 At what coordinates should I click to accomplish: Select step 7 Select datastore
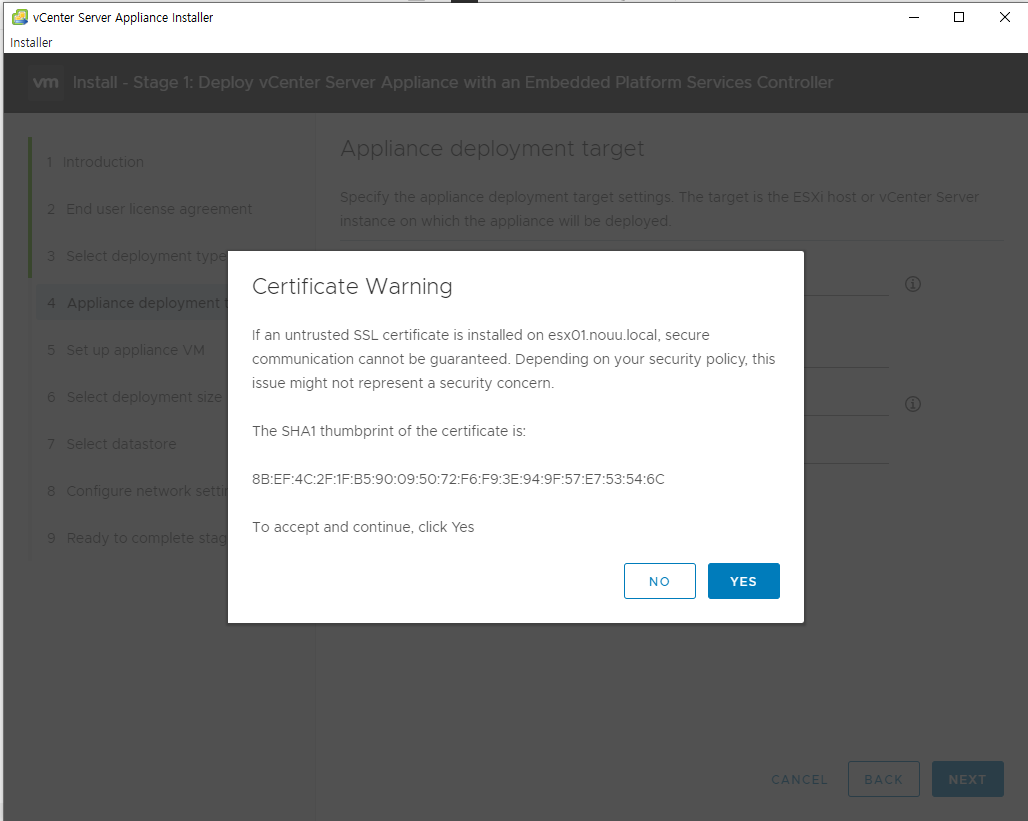click(111, 444)
